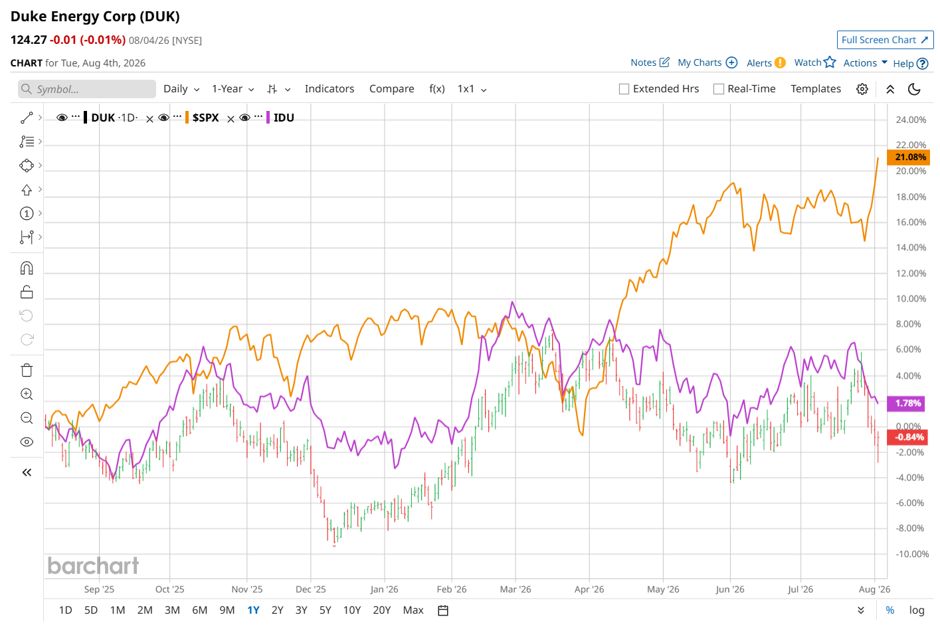Image resolution: width=940 pixels, height=625 pixels.
Task: Add DUK to watchlist star
Action: pos(830,62)
